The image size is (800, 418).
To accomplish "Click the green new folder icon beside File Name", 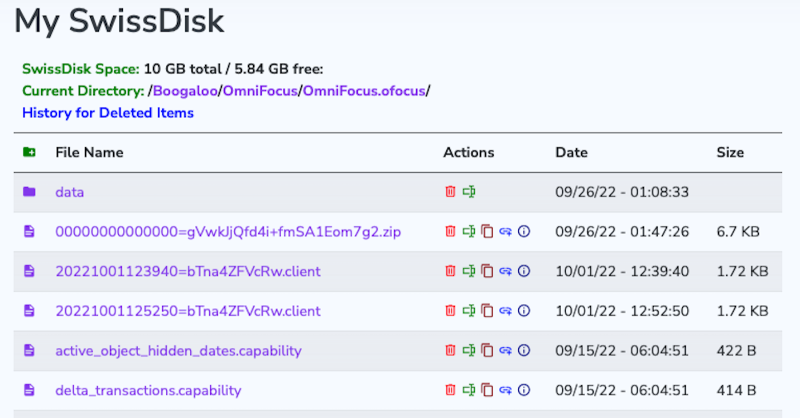I will coord(29,152).
